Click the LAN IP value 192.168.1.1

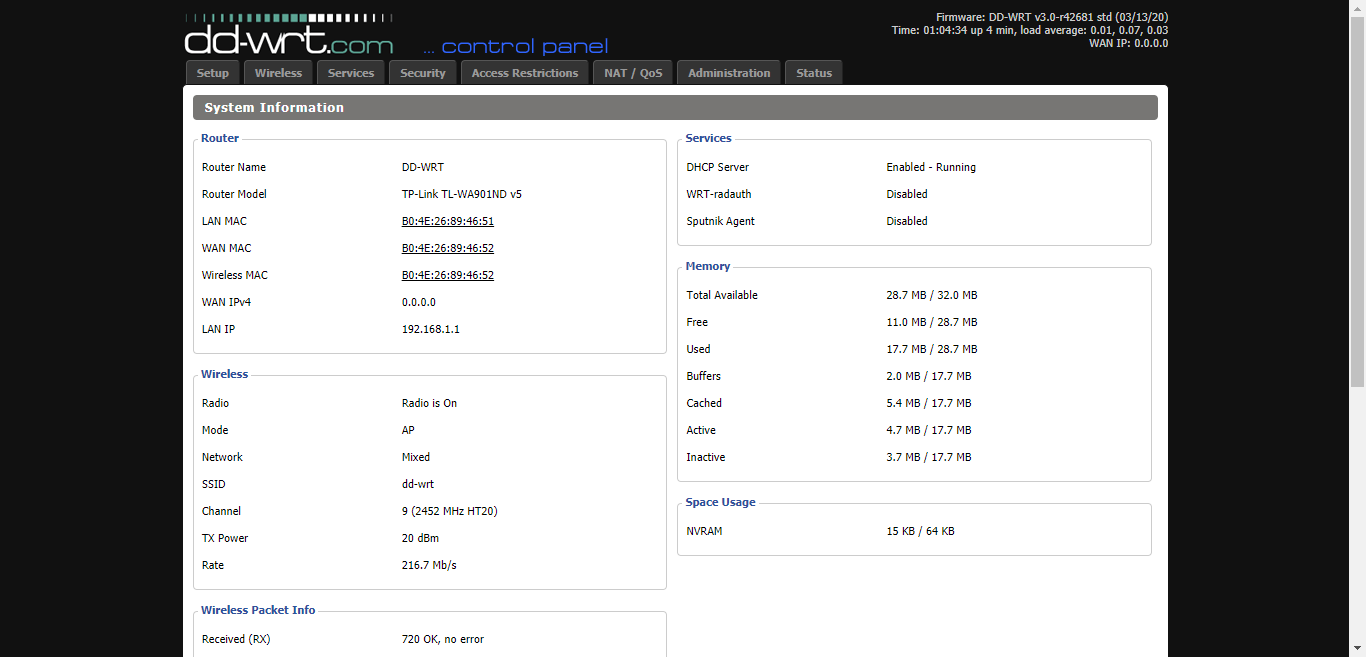[x=431, y=329]
